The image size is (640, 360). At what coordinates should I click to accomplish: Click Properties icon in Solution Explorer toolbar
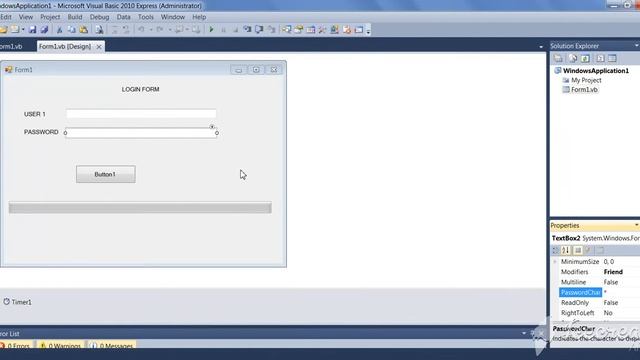point(558,58)
